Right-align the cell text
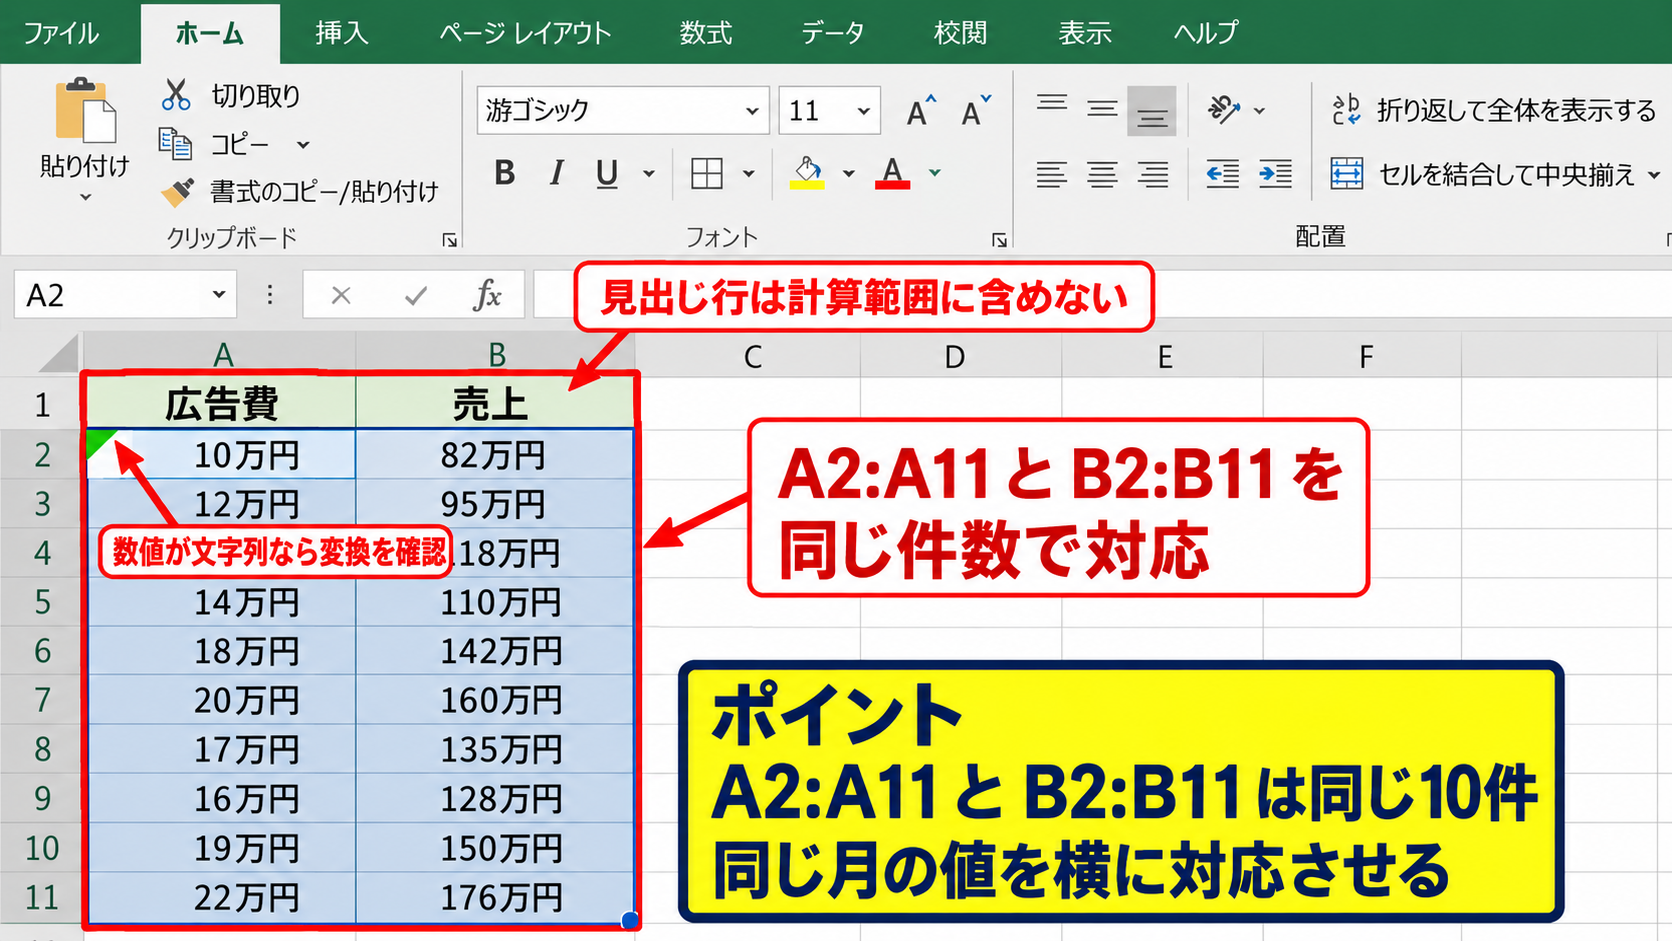1672x941 pixels. coord(1153,175)
